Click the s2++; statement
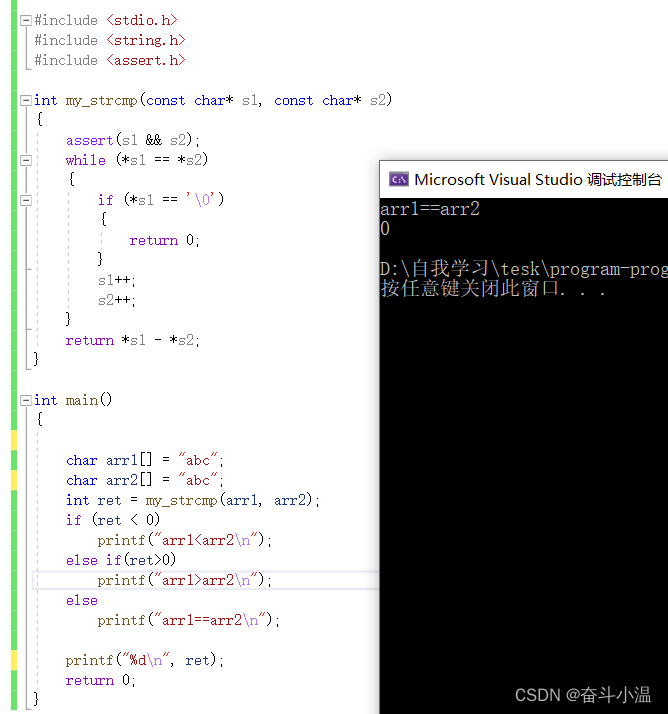The image size is (668, 714). tap(117, 301)
